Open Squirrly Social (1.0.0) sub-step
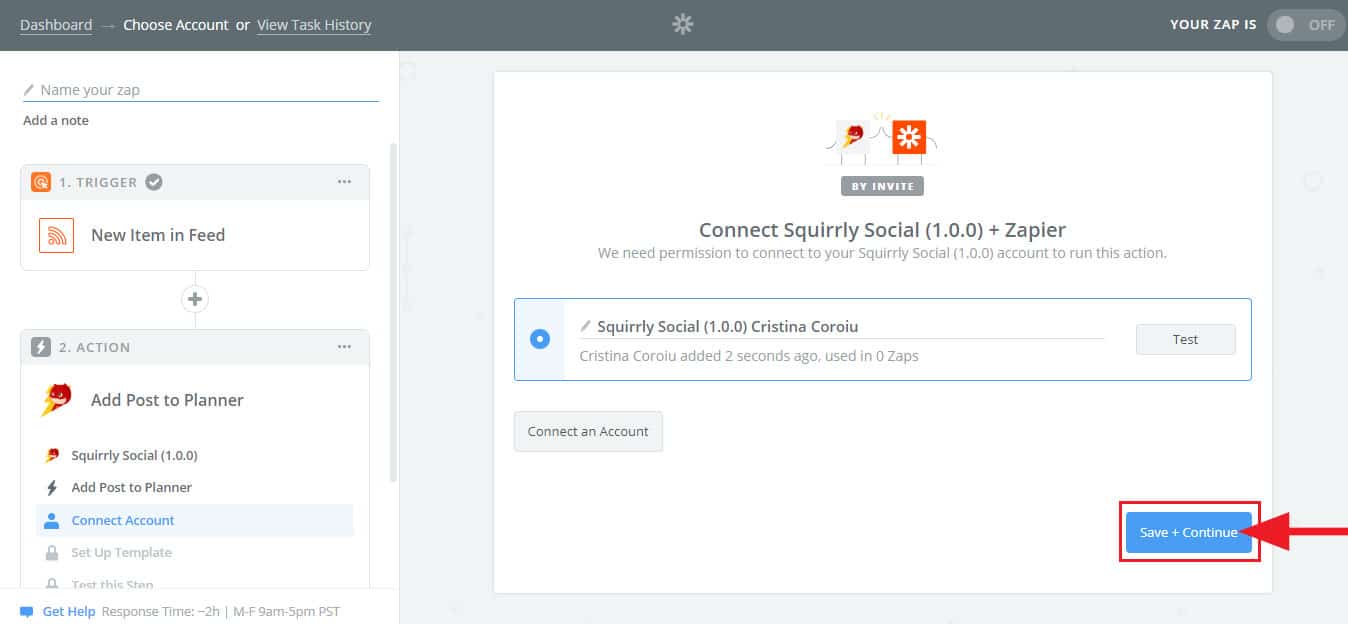1348x624 pixels. [134, 455]
